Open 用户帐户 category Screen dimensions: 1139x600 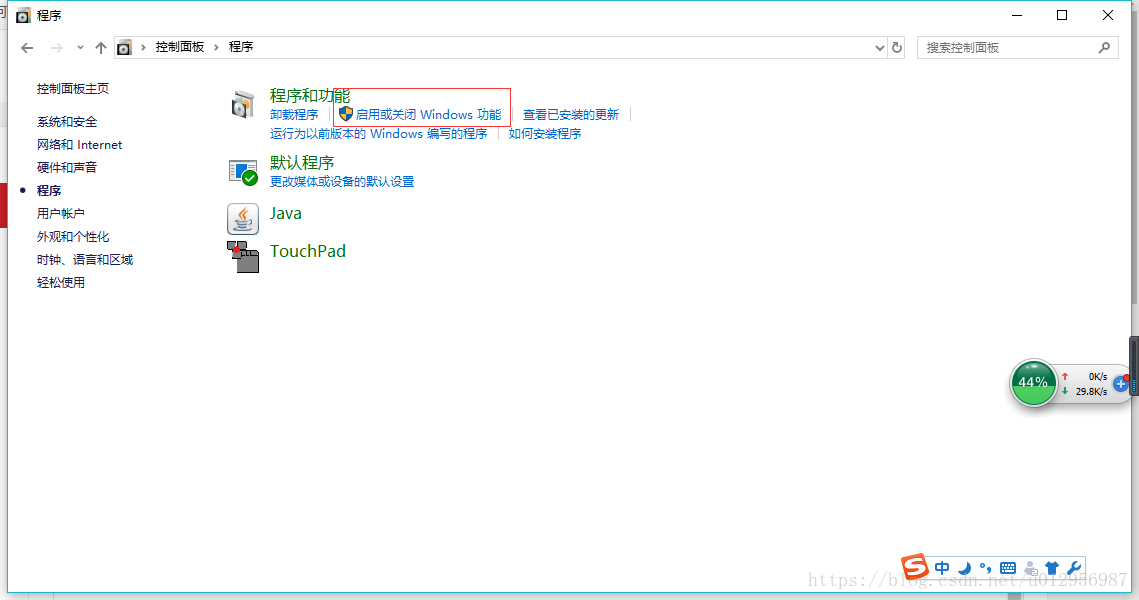point(60,214)
